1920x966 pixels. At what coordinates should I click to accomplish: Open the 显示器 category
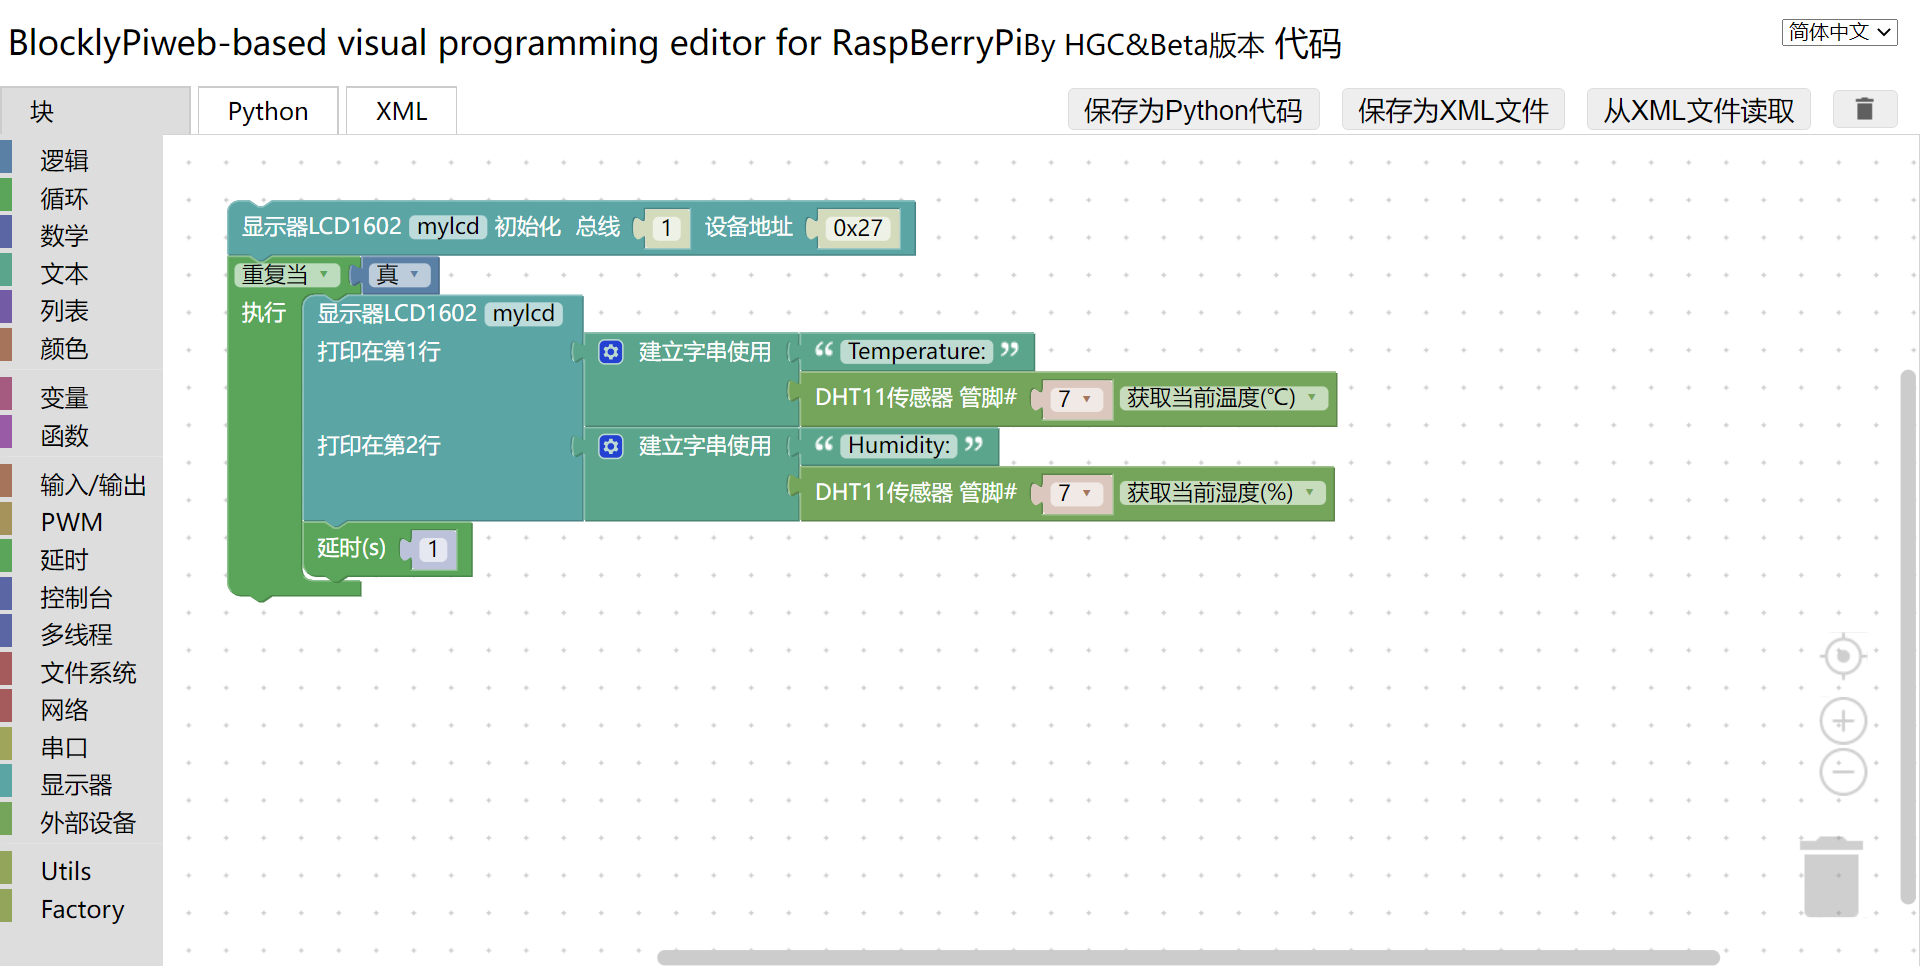coord(81,785)
